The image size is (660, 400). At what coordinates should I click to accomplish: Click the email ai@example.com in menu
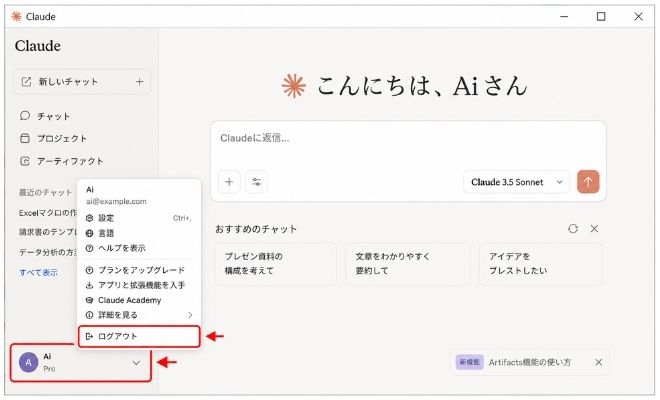pyautogui.click(x=116, y=201)
